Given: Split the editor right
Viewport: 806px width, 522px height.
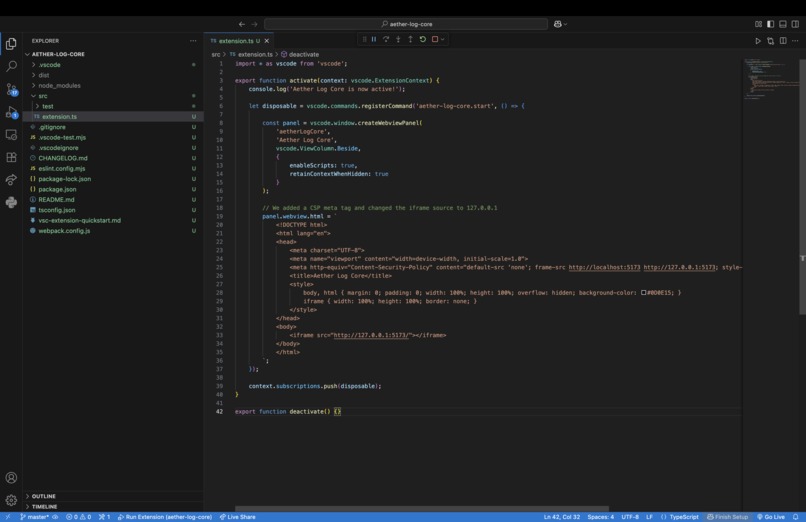Looking at the screenshot, I should point(783,41).
